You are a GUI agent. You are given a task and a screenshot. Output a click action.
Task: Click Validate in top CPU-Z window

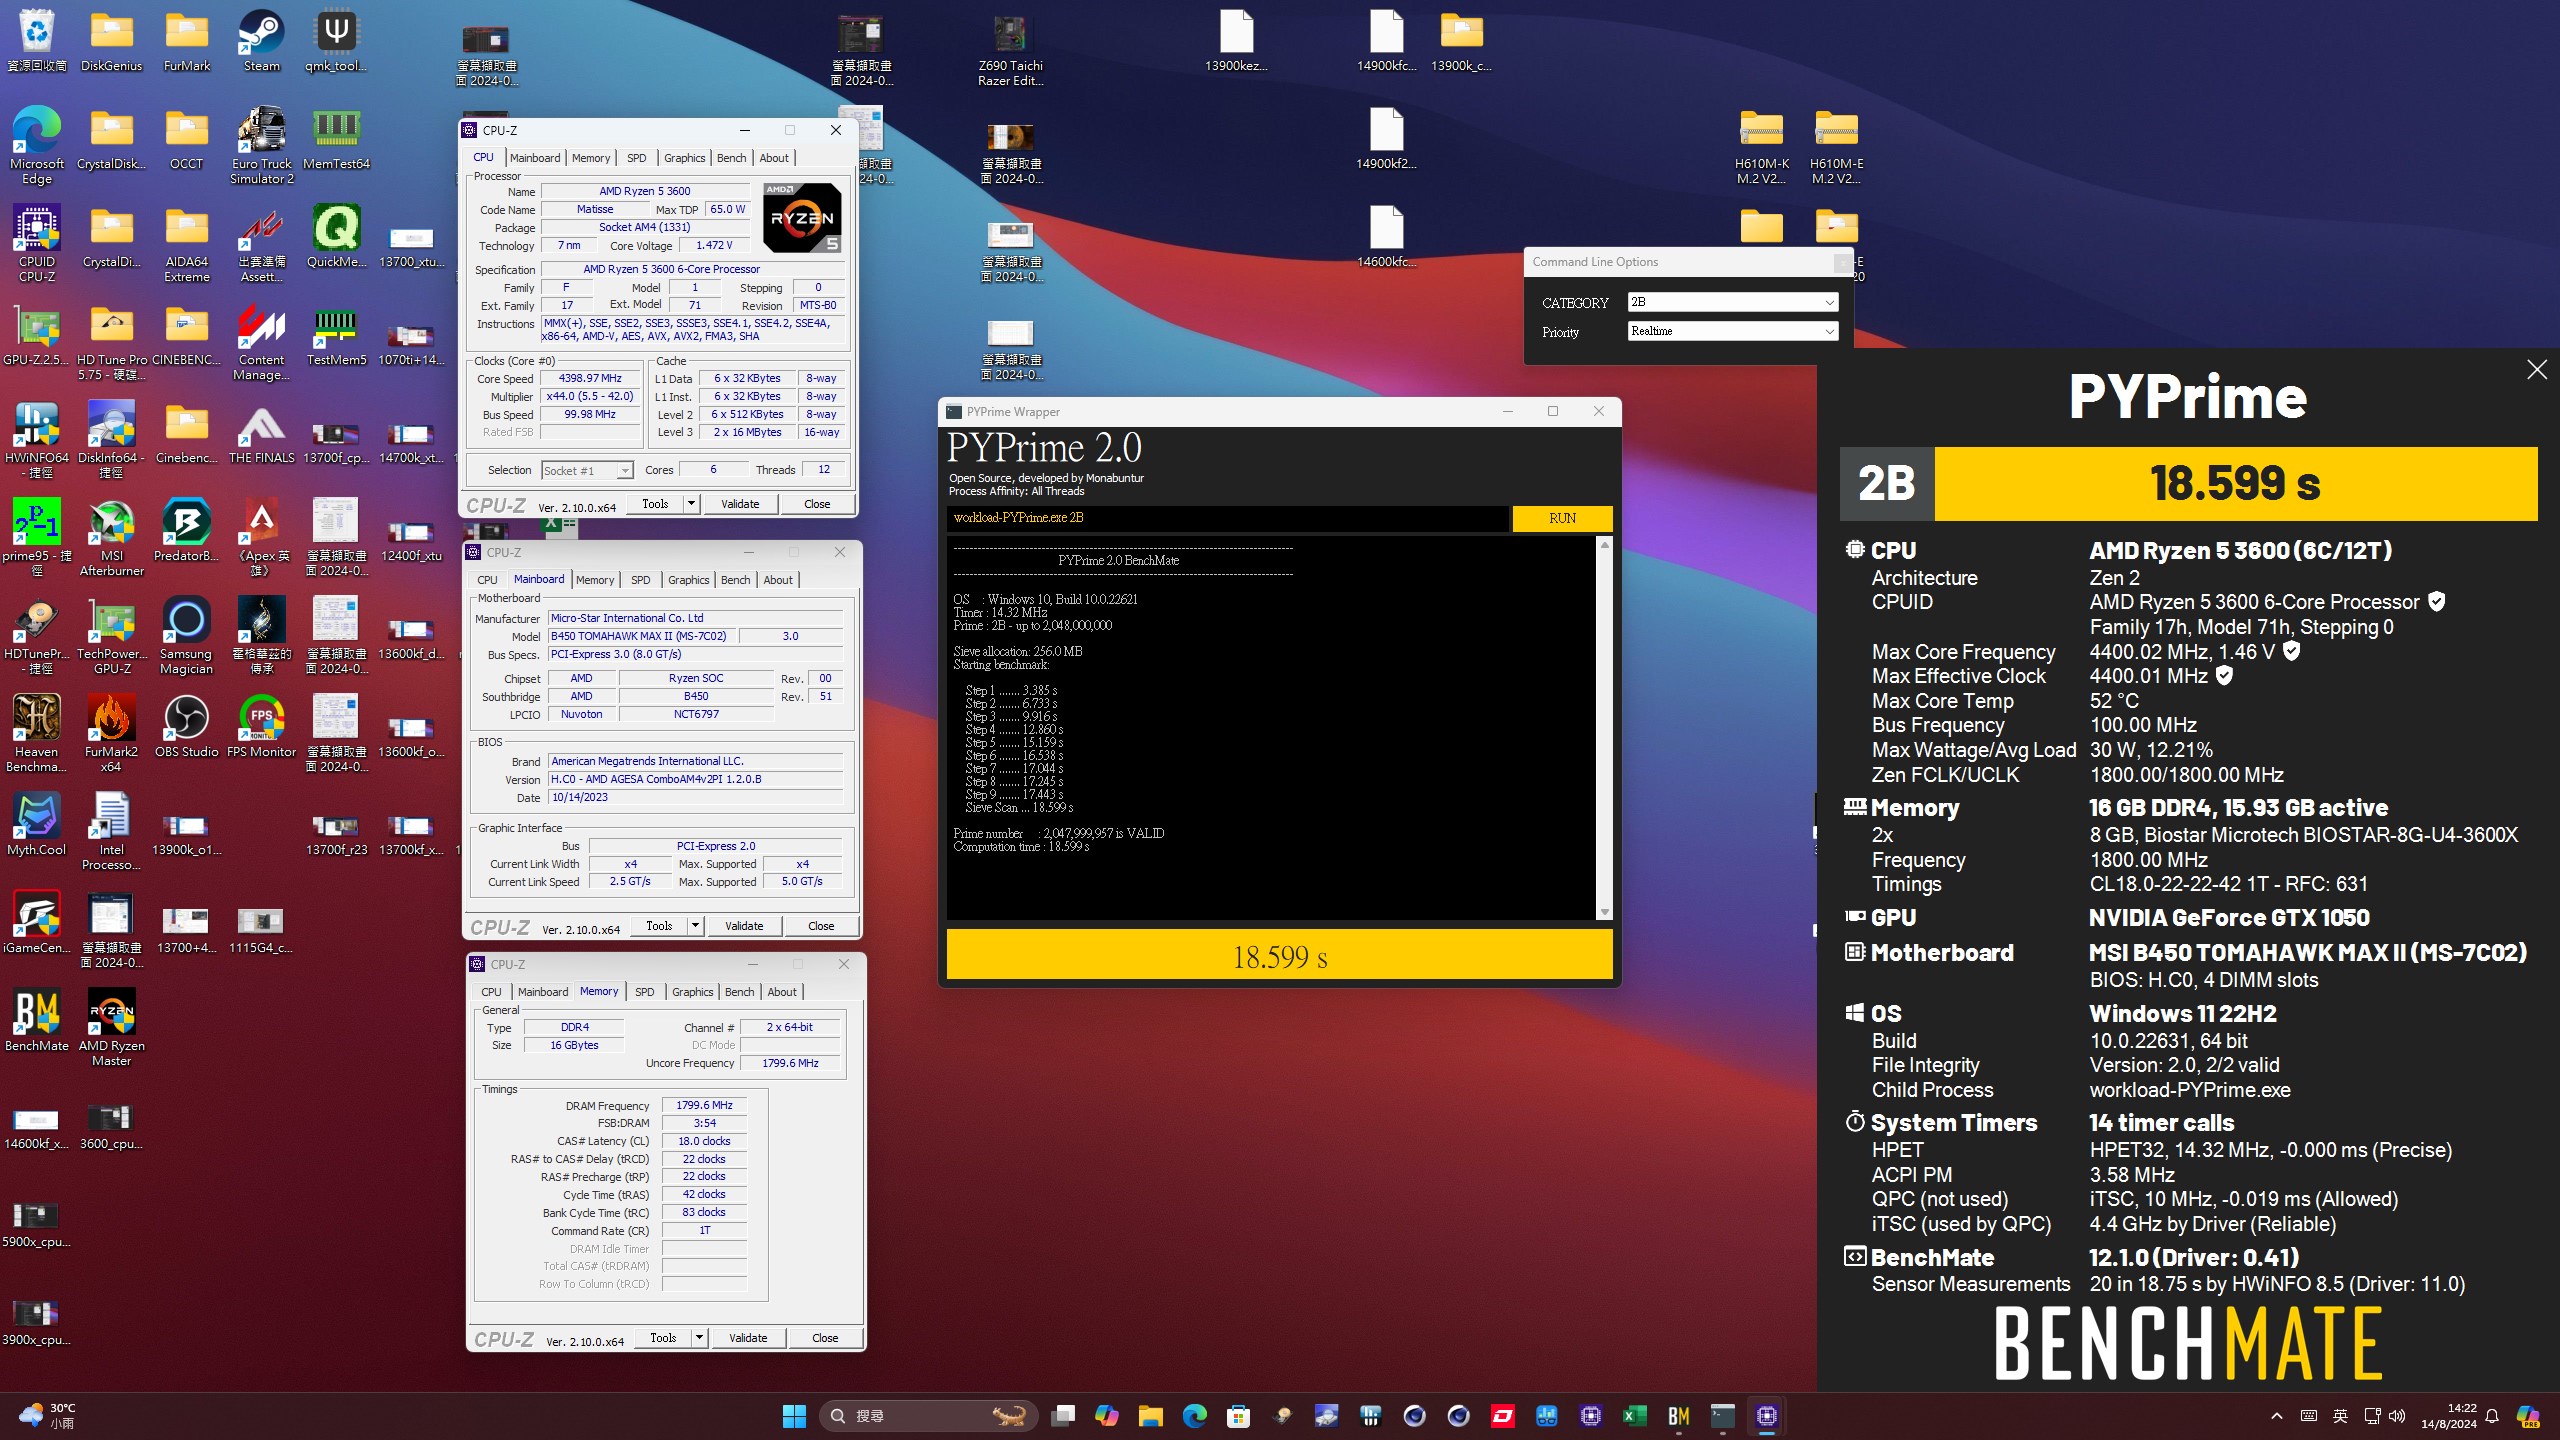(740, 504)
